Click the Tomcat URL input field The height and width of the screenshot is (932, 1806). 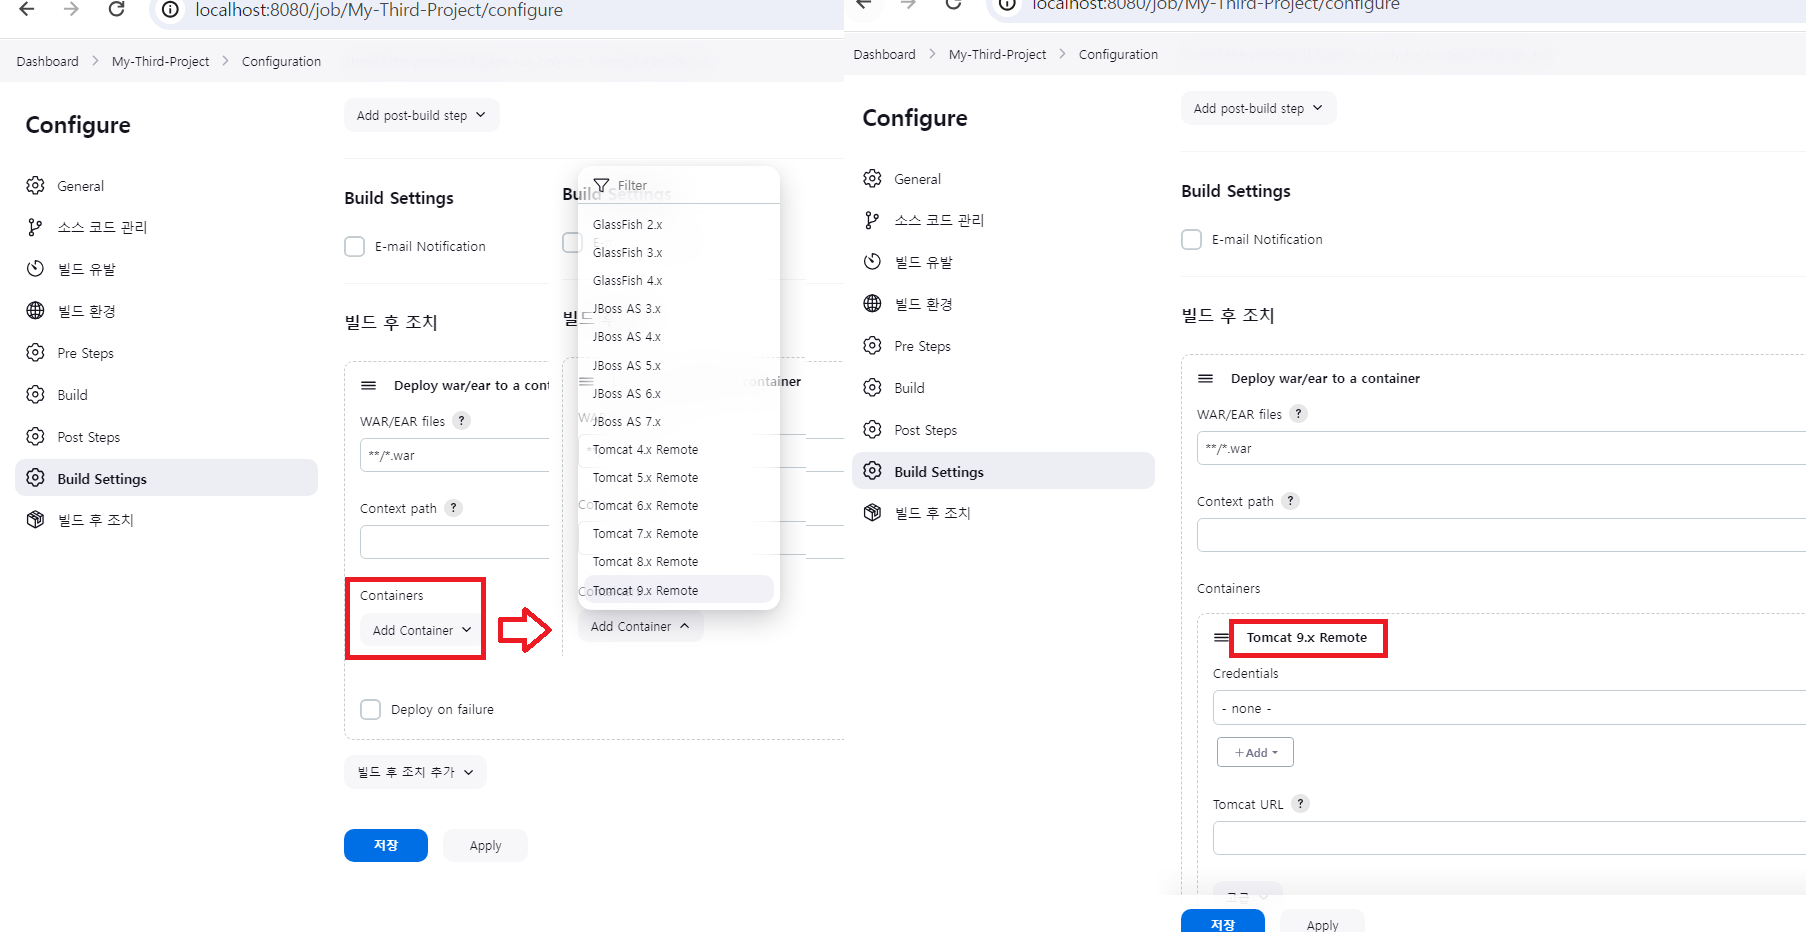pos(1509,838)
